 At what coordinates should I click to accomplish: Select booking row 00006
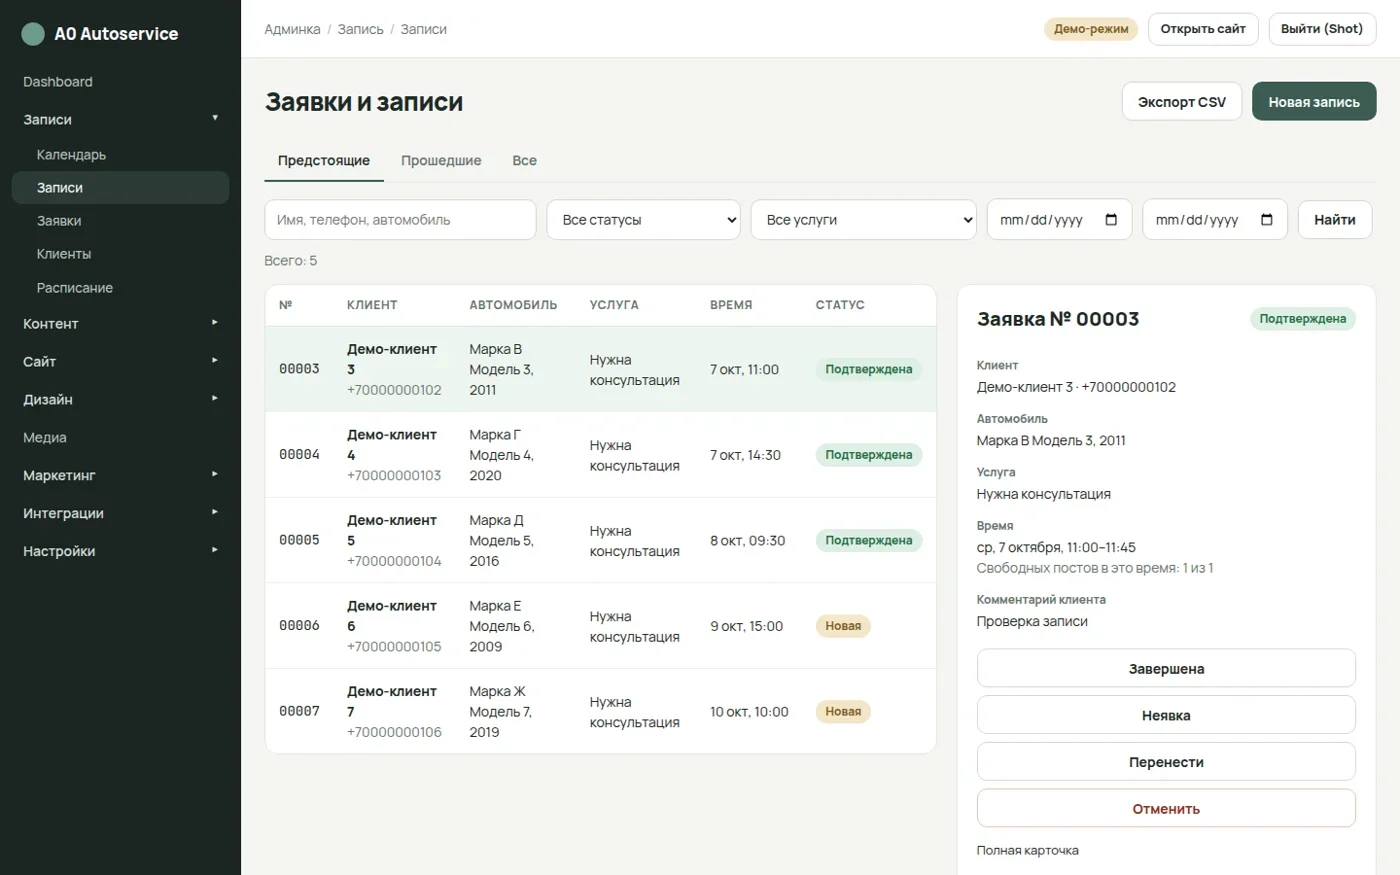pyautogui.click(x=601, y=626)
